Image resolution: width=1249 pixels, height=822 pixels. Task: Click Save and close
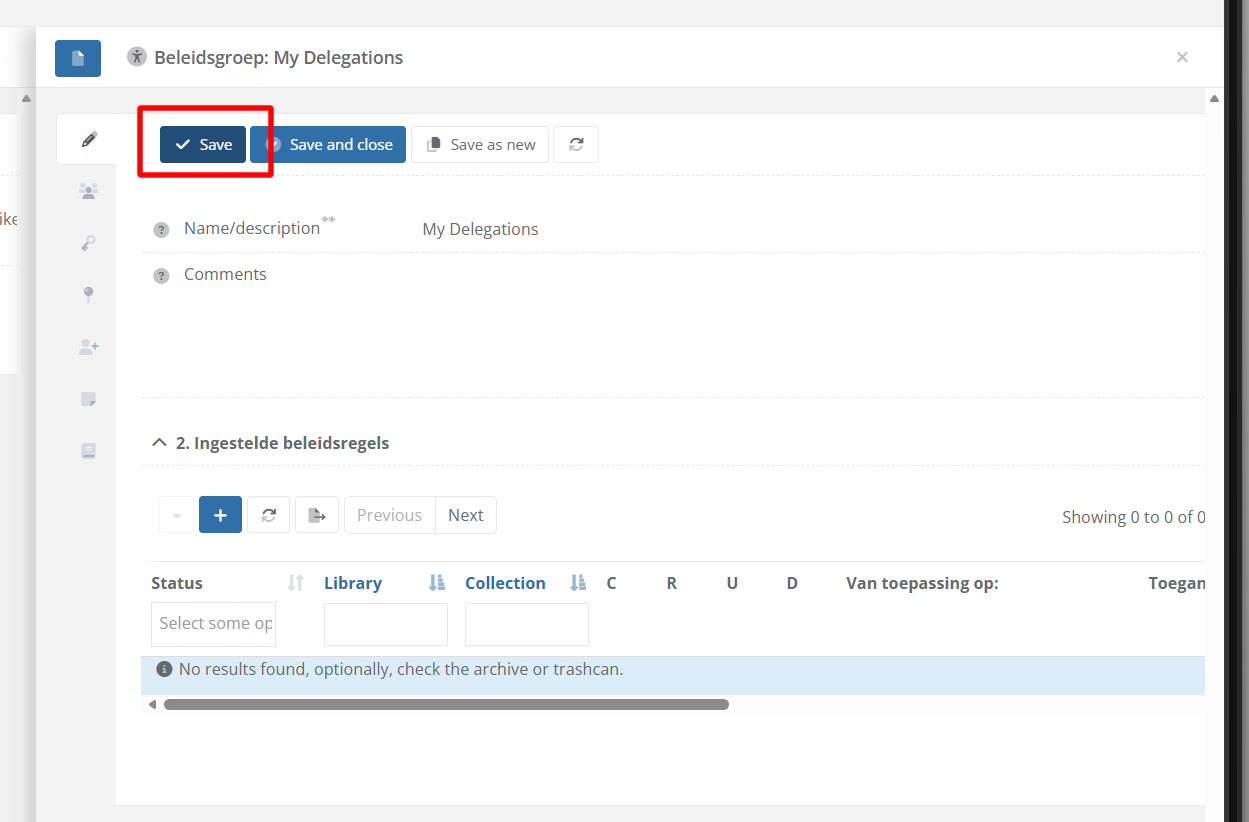[328, 144]
